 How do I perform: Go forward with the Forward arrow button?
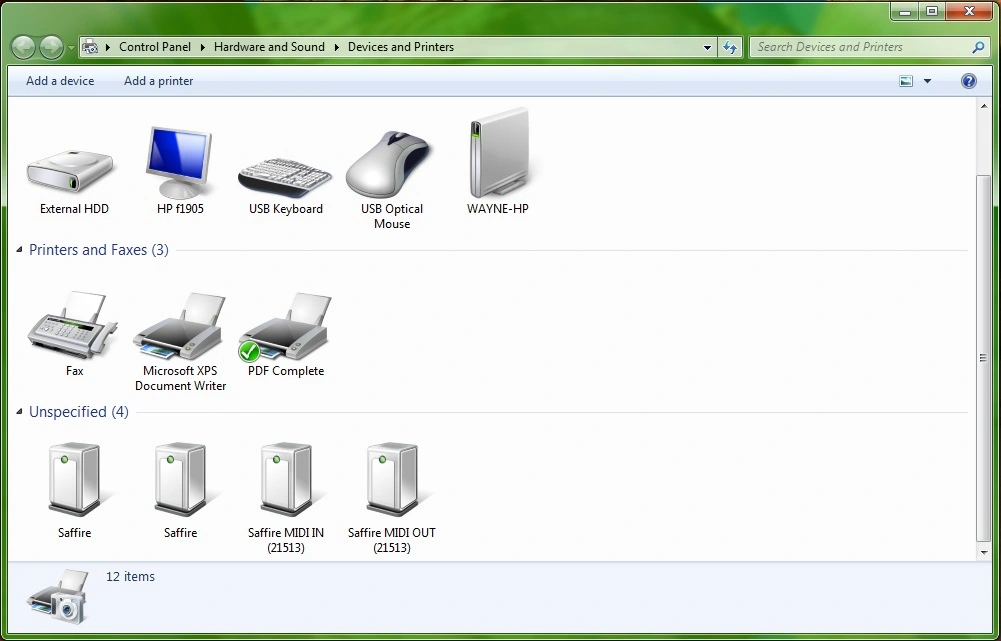[x=52, y=47]
